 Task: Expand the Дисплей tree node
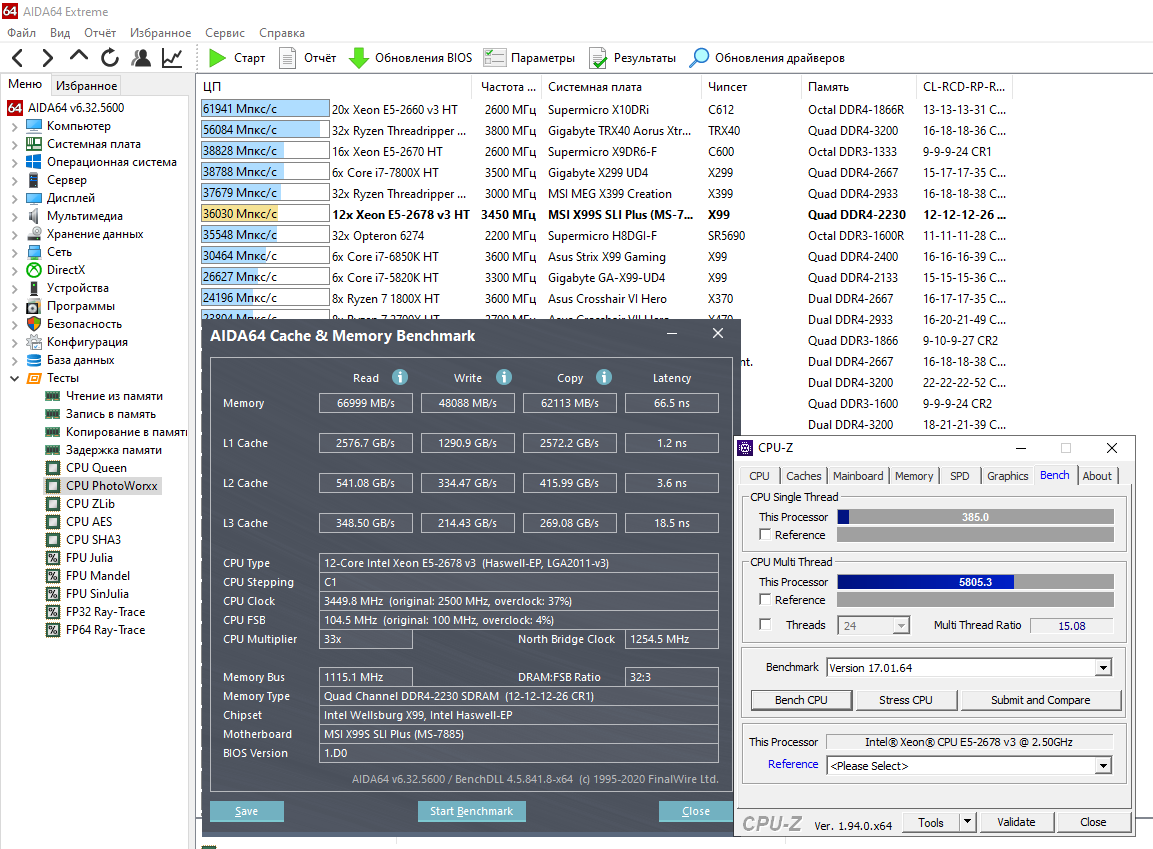point(14,198)
